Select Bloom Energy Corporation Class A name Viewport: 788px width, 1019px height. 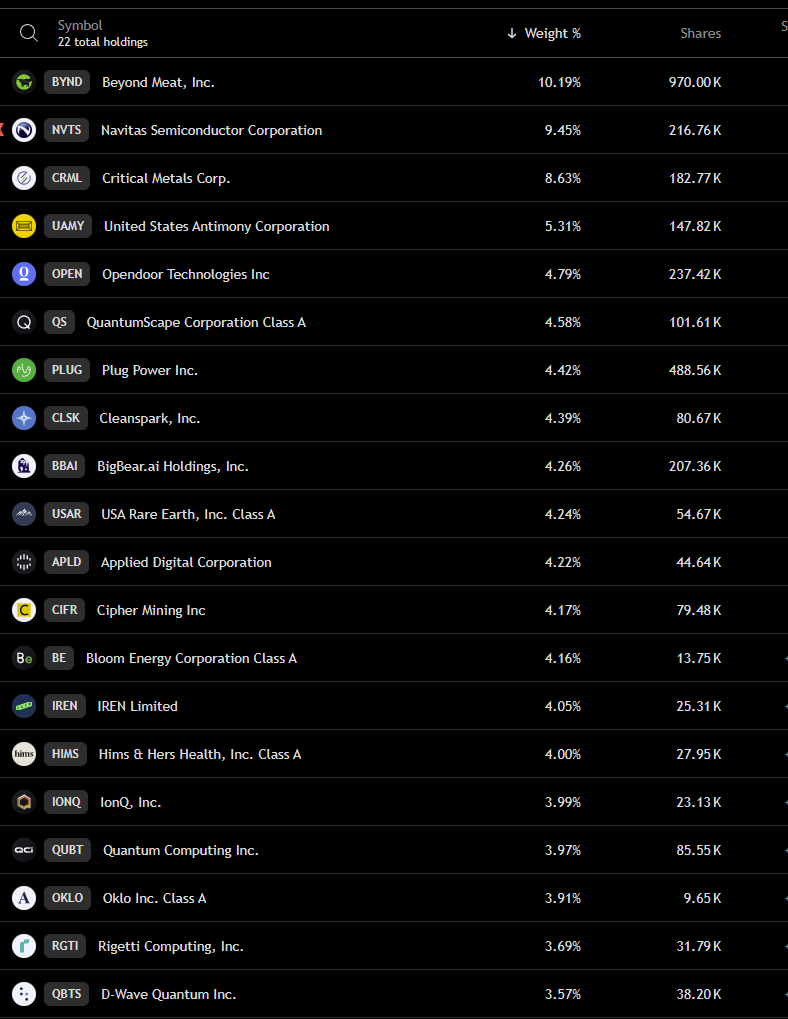click(191, 658)
